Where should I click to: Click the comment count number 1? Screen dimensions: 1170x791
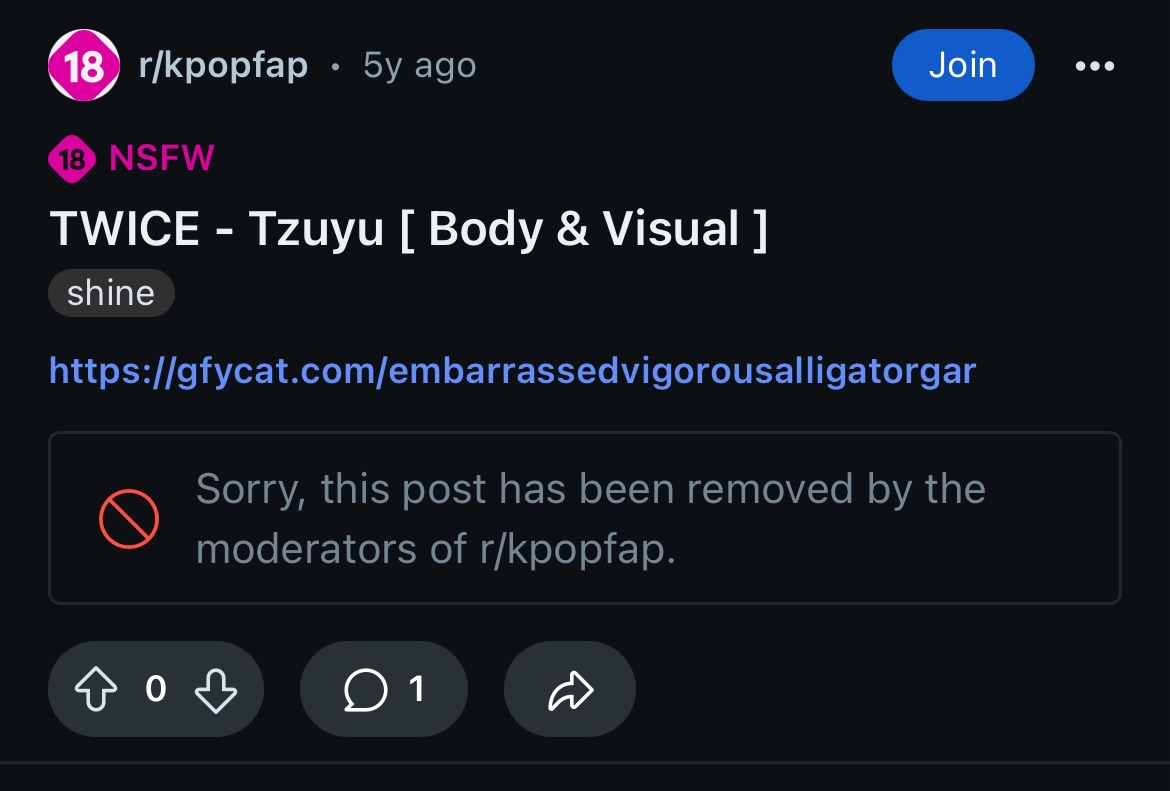[x=416, y=689]
